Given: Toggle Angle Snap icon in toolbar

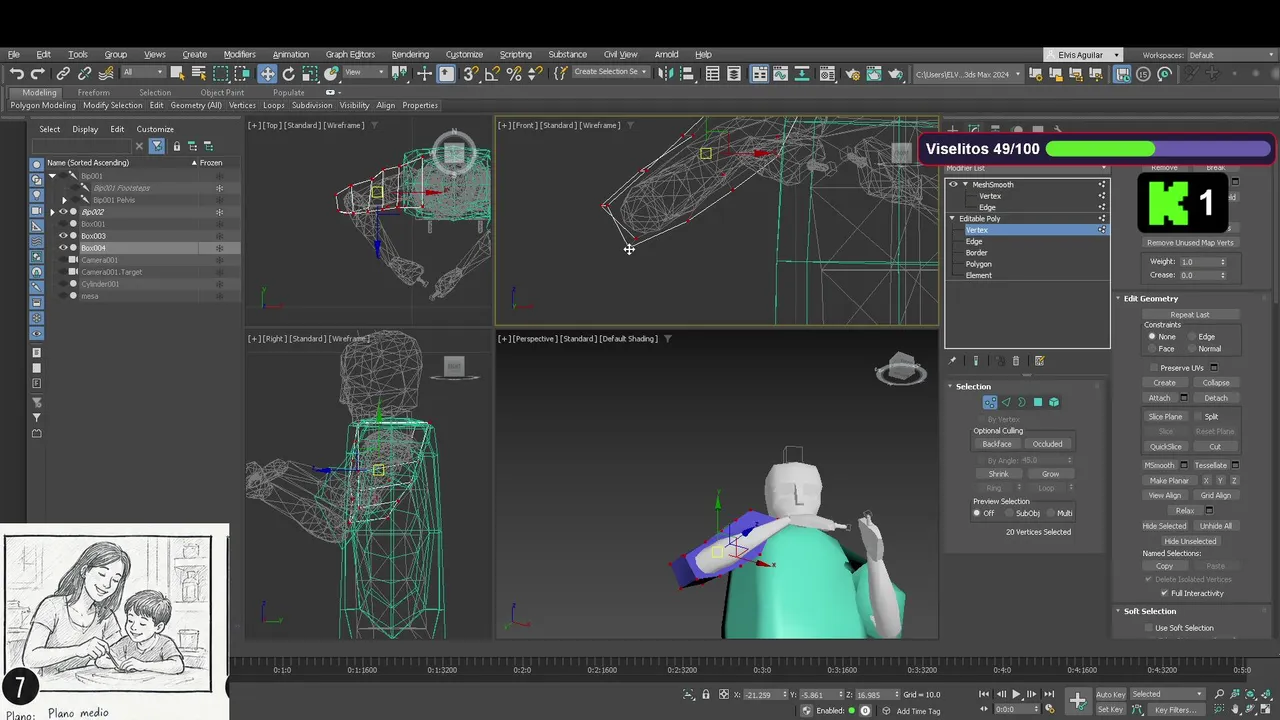Looking at the screenshot, I should 493,74.
